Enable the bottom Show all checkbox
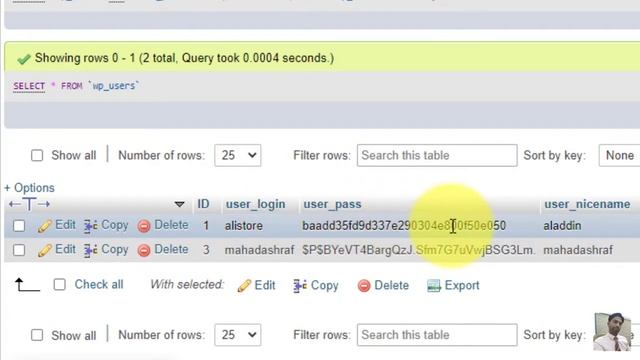The image size is (640, 360). coord(37,335)
